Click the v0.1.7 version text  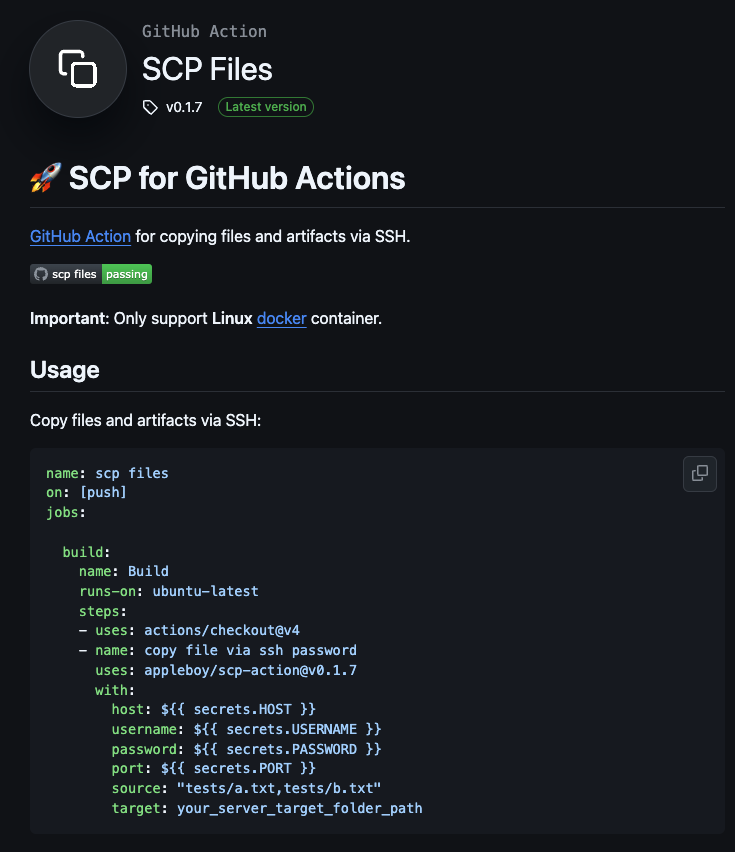coord(184,107)
